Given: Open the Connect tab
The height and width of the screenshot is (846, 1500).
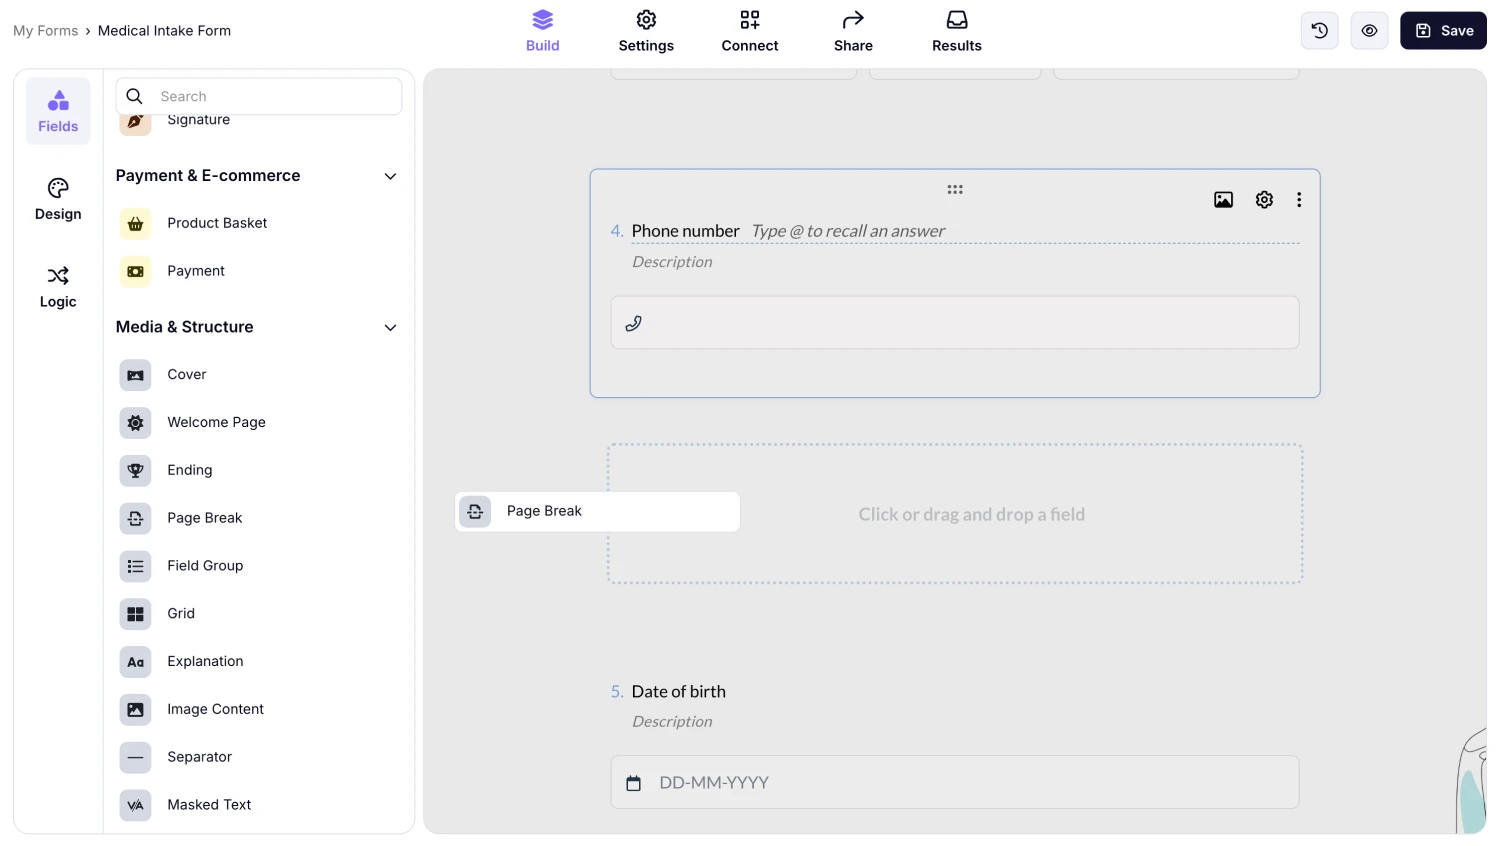Looking at the screenshot, I should click(749, 30).
